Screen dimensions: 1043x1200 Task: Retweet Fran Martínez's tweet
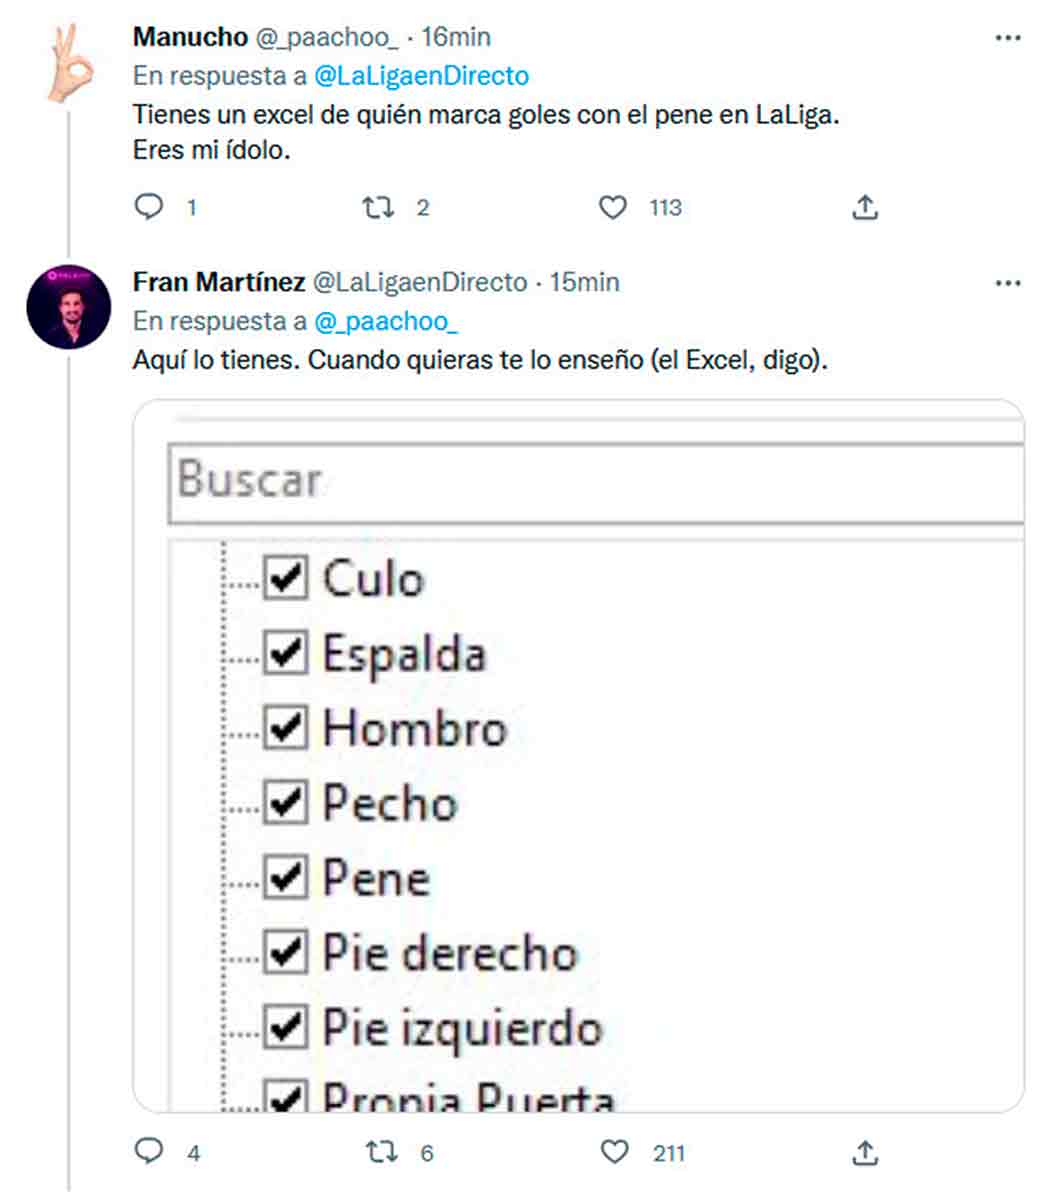tap(381, 1152)
